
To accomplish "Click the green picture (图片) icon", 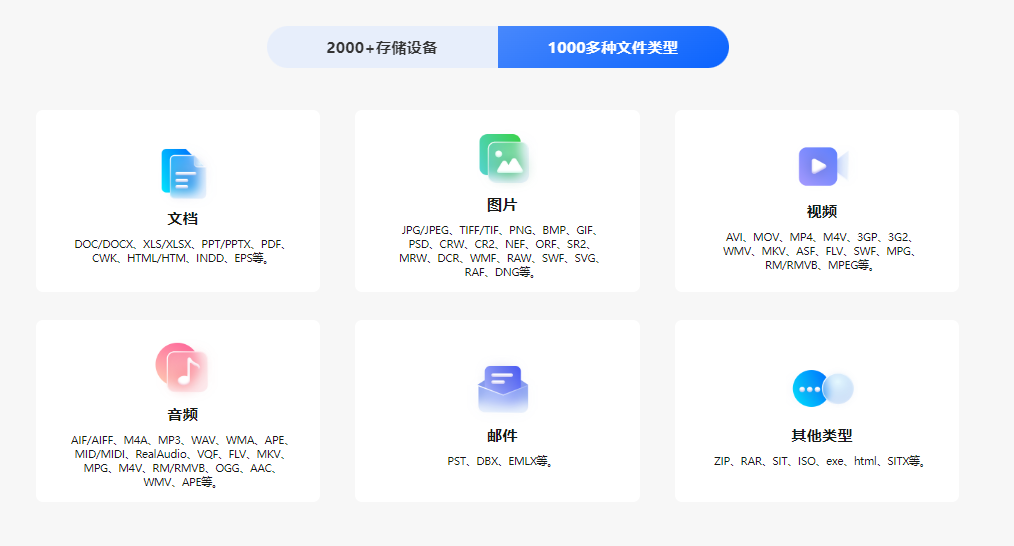I will pos(504,158).
